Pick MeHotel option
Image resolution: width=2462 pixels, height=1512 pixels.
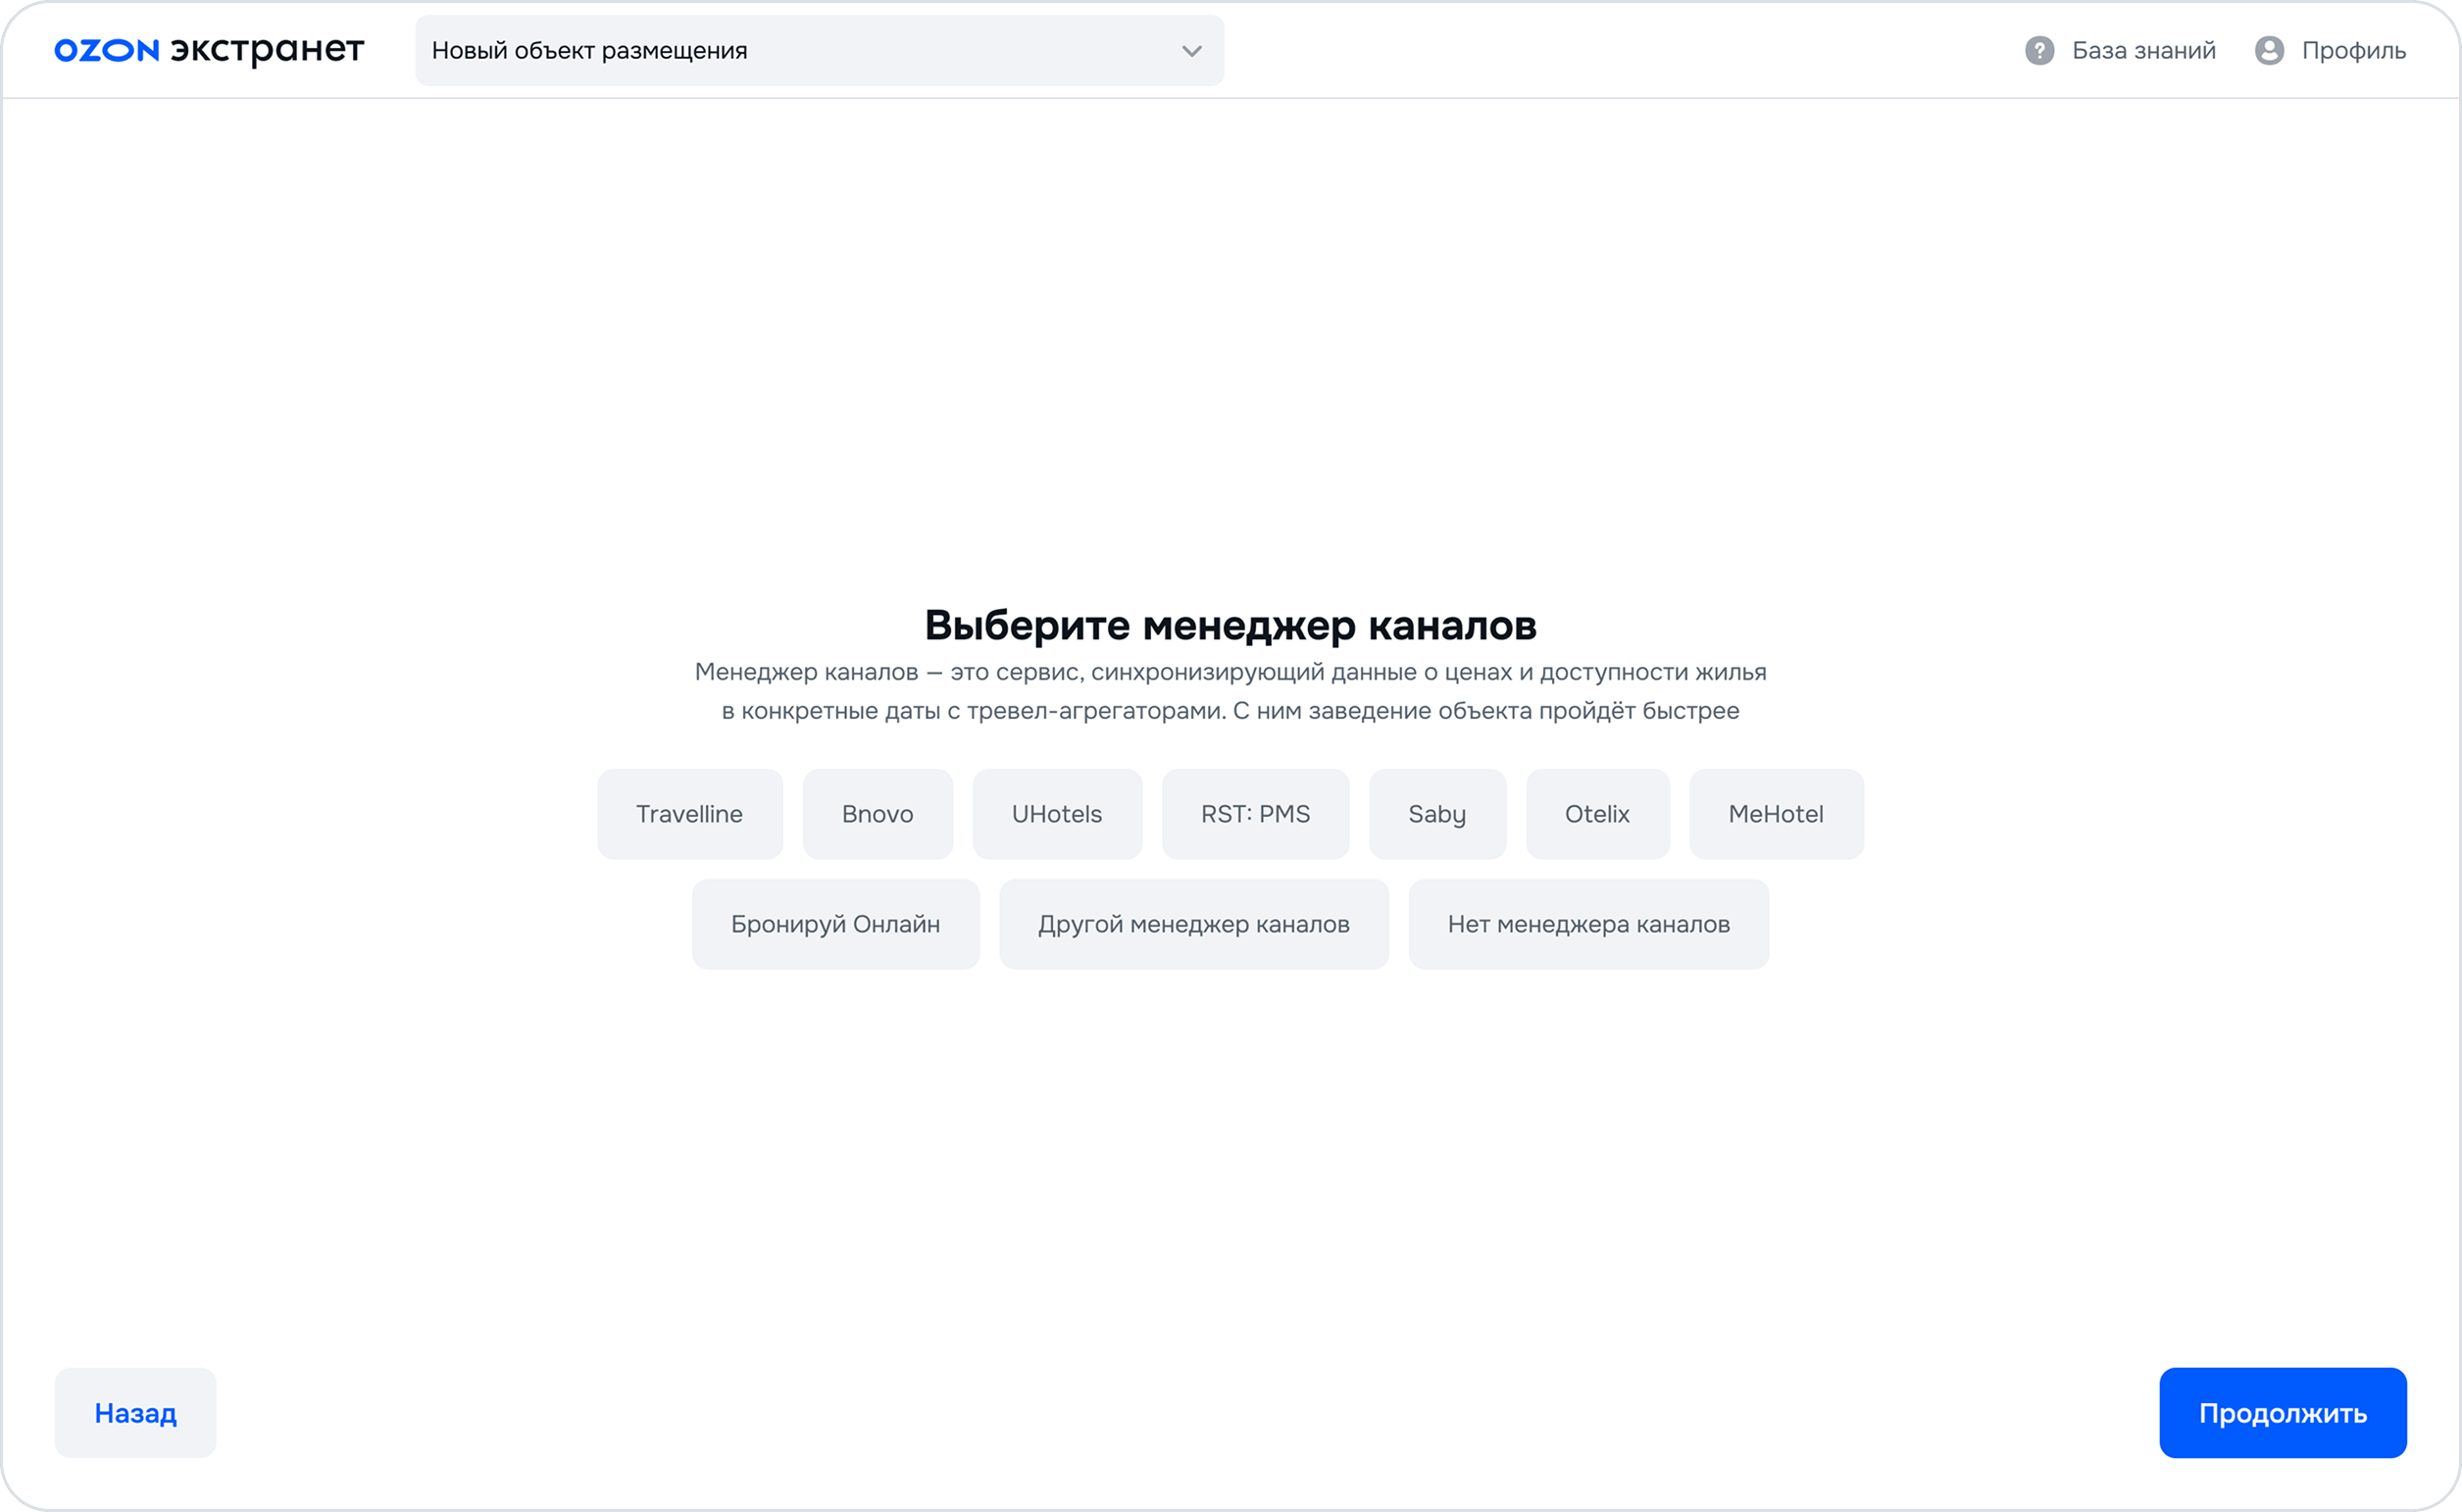1776,814
